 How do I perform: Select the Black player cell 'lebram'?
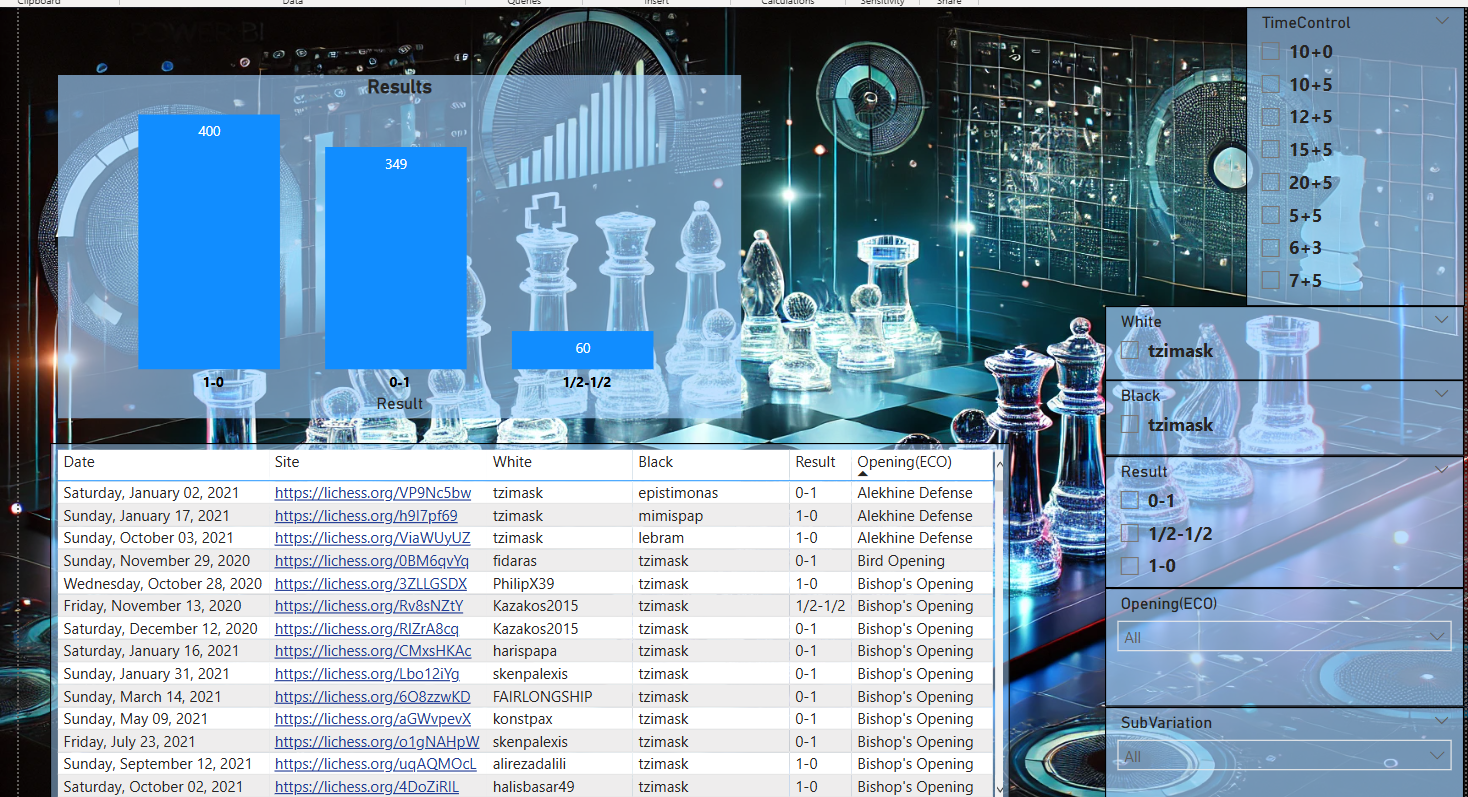tap(663, 538)
